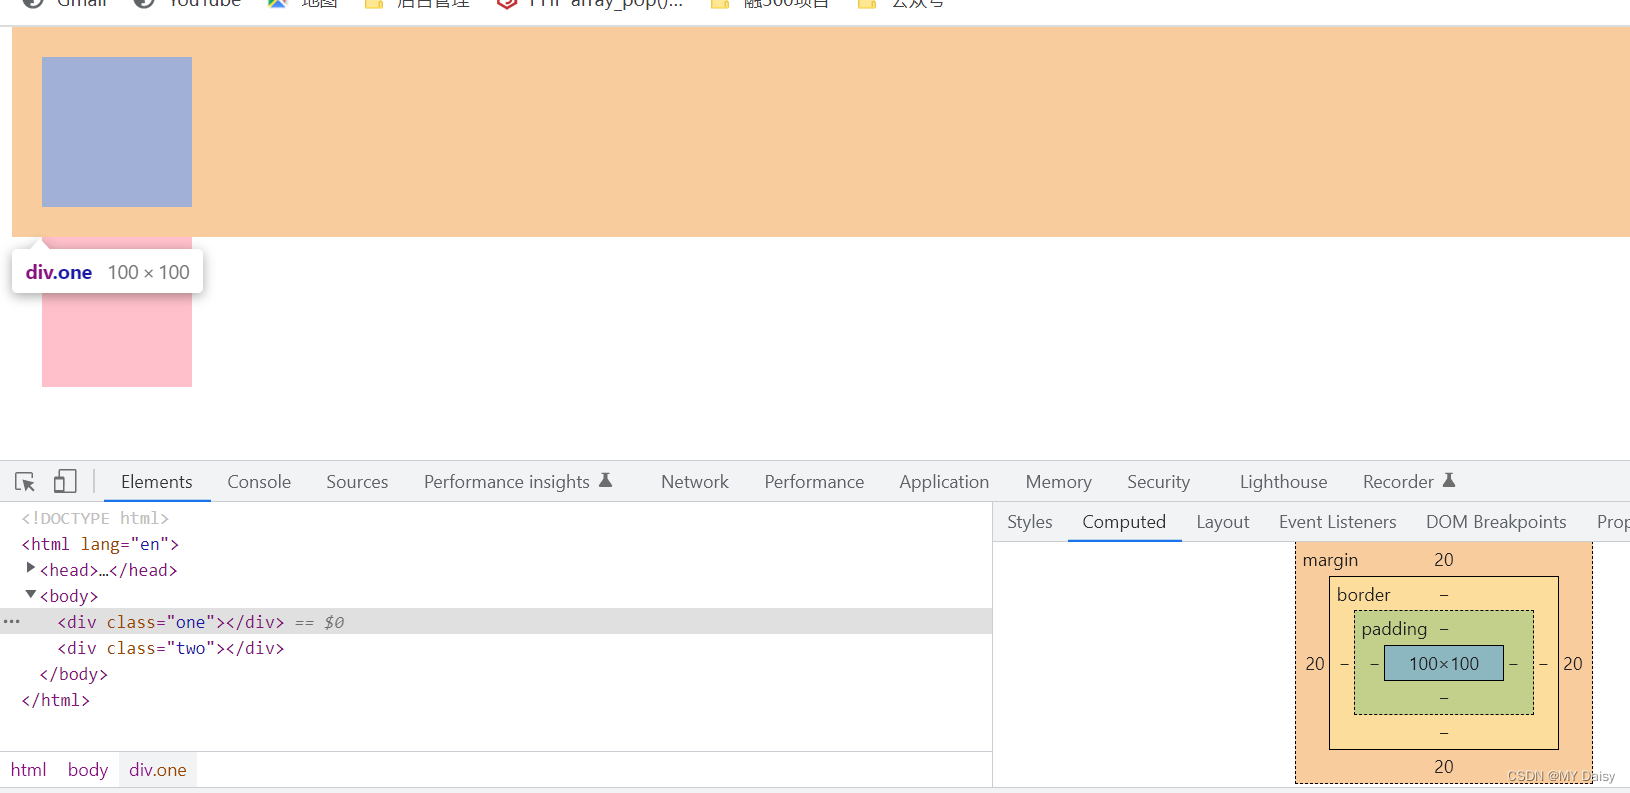Screen dimensions: 1630x793
Task: Select the html lang="en" node
Action: [x=100, y=544]
